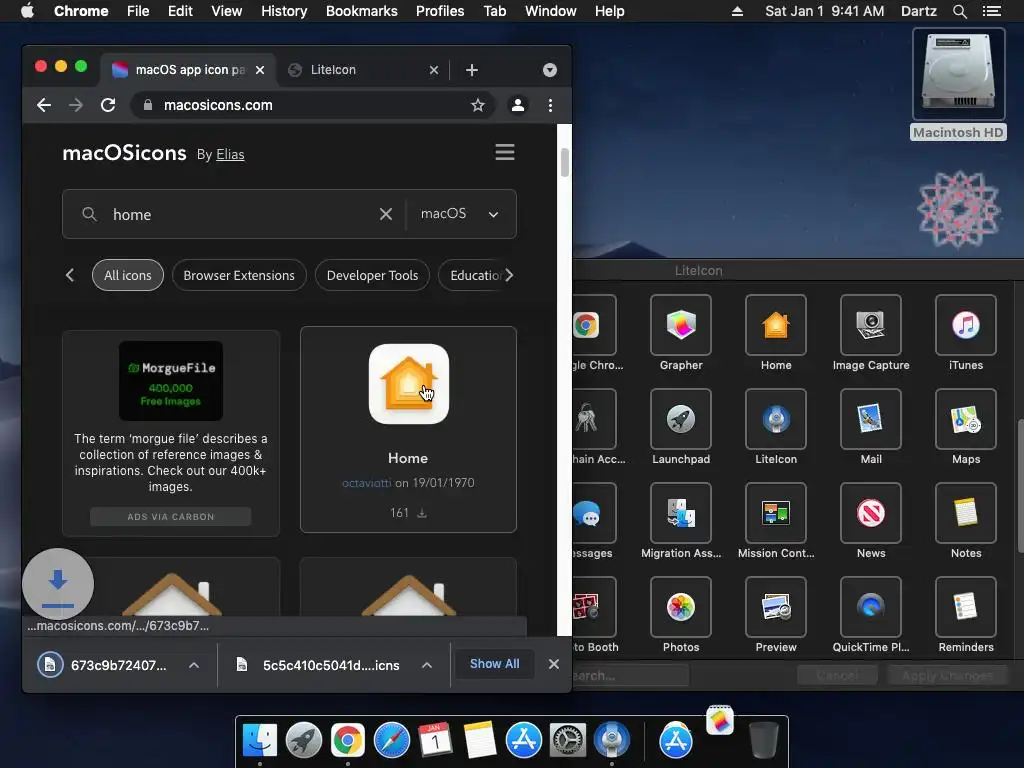Click Apply Changes in LiteIcon
The height and width of the screenshot is (768, 1024).
click(947, 676)
